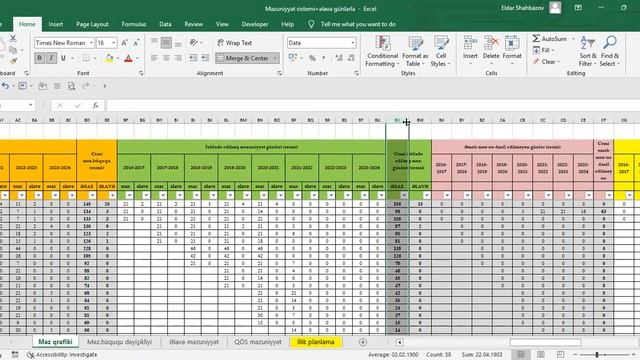Image resolution: width=640 pixels, height=360 pixels.
Task: Open Ribbon Display Options in title bar
Action: (578, 8)
